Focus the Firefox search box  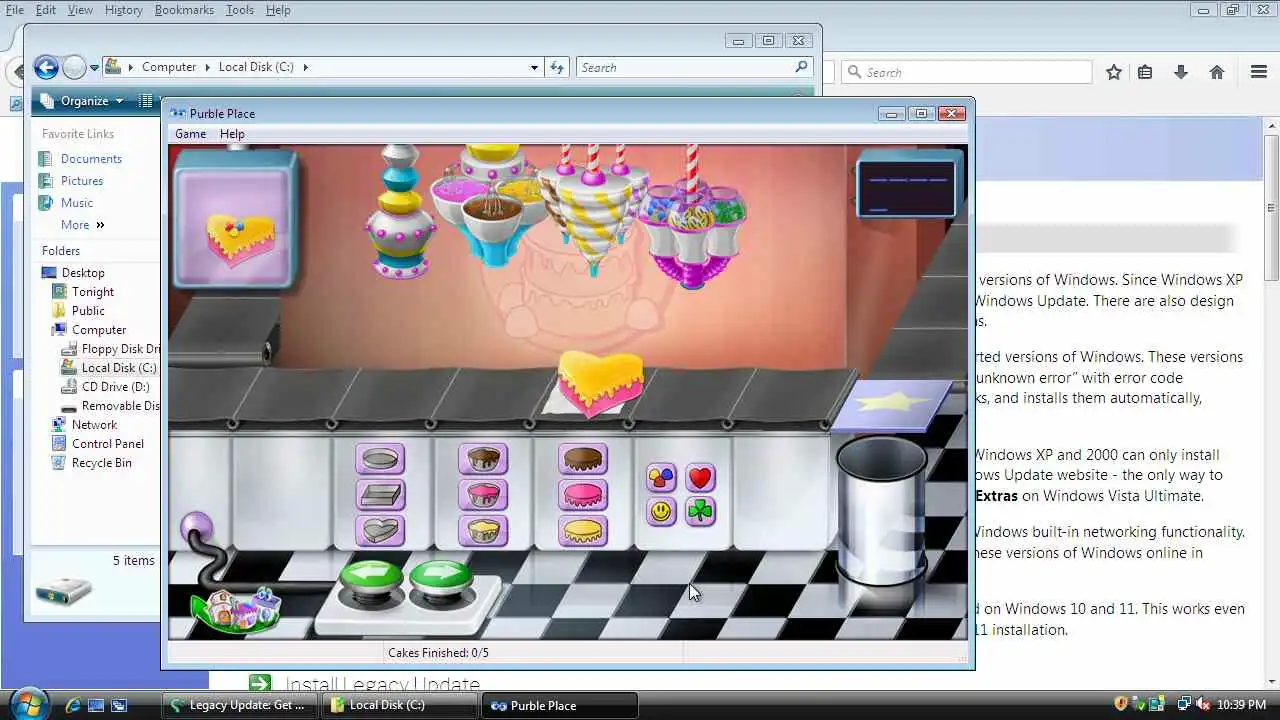pos(967,72)
